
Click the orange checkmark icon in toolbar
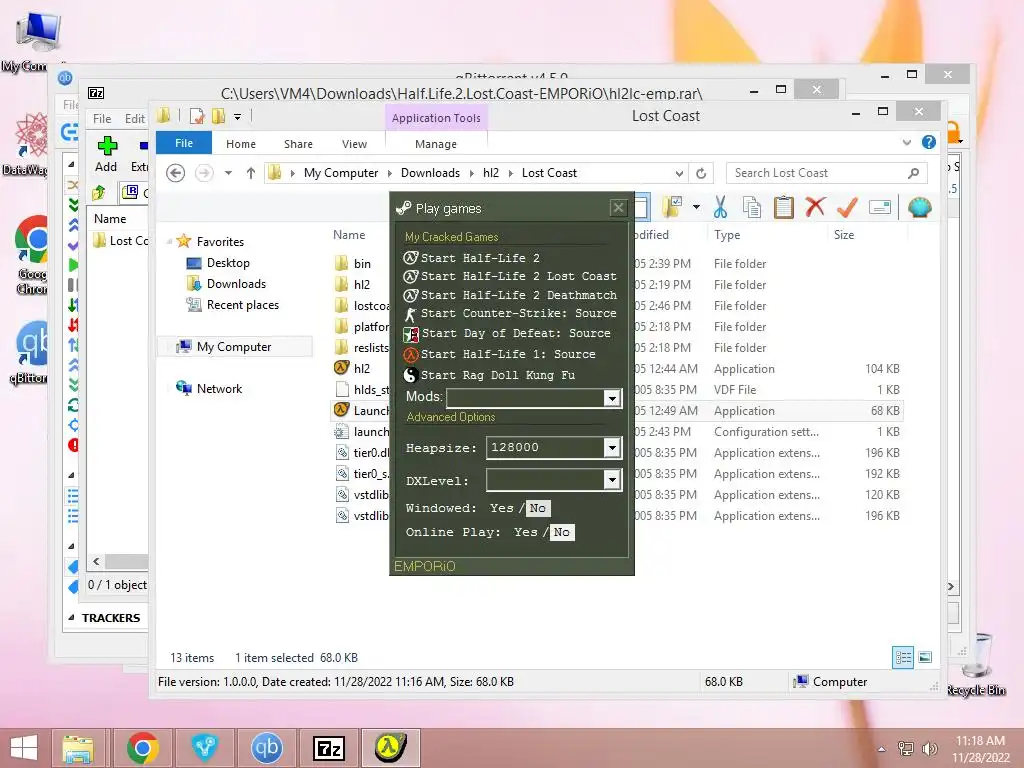(847, 208)
